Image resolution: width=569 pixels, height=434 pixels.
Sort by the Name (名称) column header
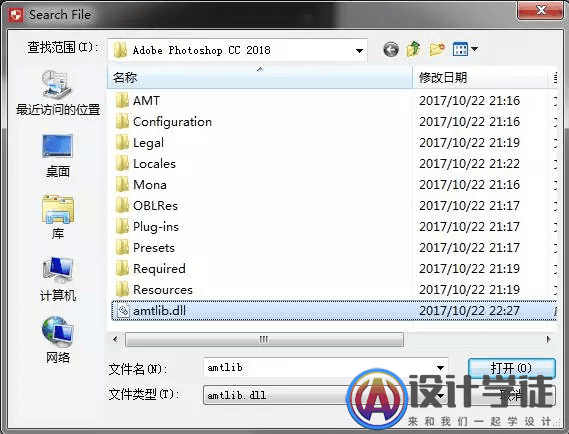(x=260, y=77)
